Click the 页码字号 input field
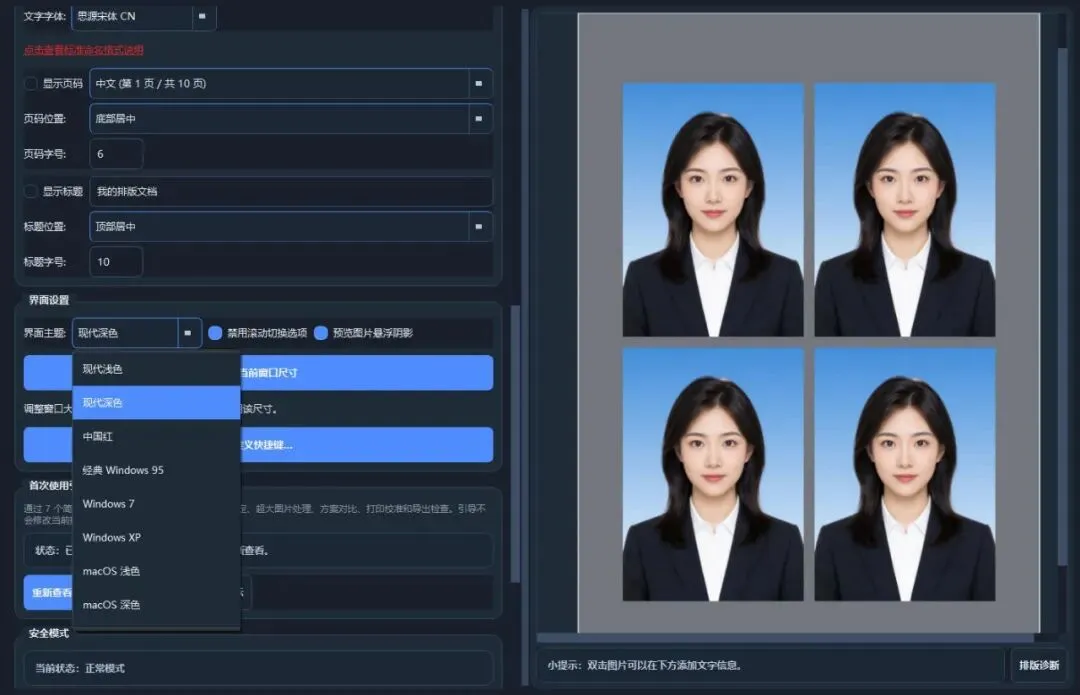Image resolution: width=1080 pixels, height=695 pixels. 116,154
